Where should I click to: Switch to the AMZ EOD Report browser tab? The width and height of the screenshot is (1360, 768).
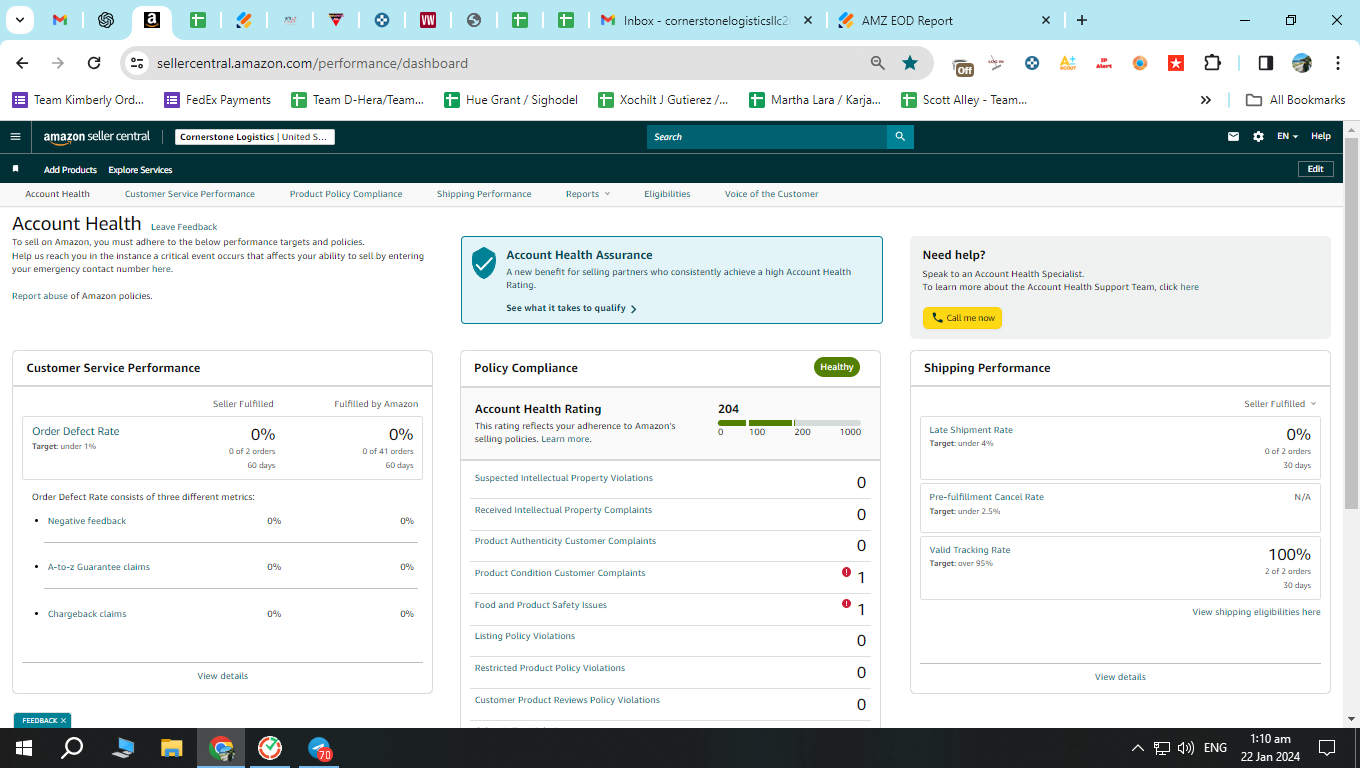click(945, 20)
